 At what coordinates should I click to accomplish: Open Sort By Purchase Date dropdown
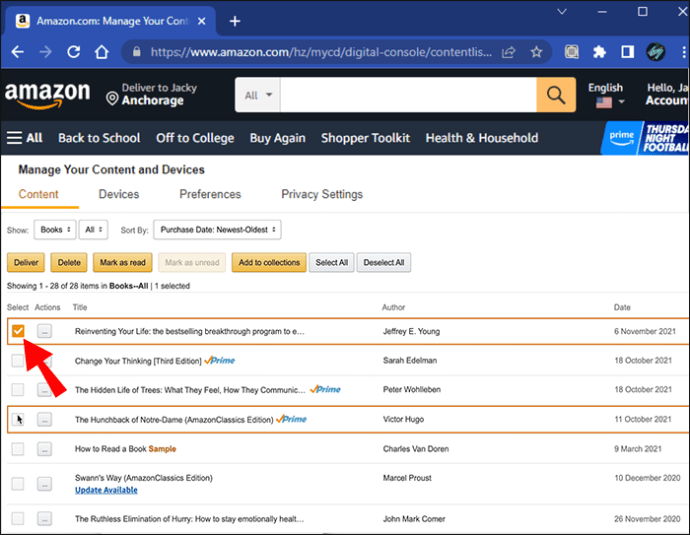coord(217,230)
